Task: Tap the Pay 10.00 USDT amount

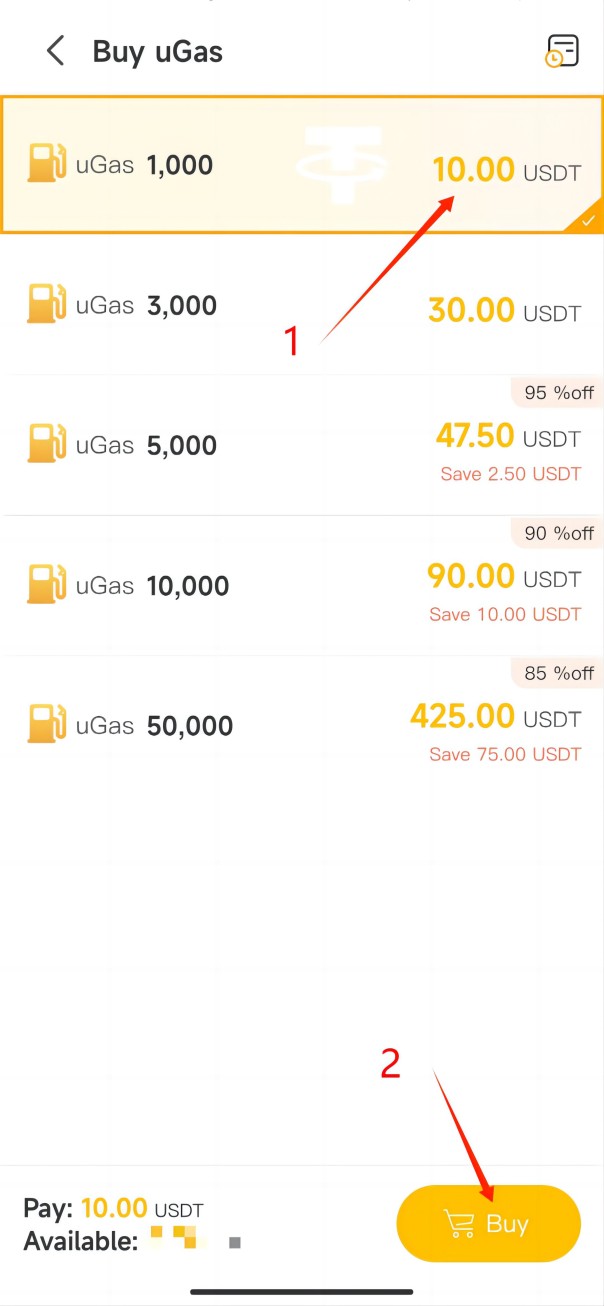Action: [113, 1209]
